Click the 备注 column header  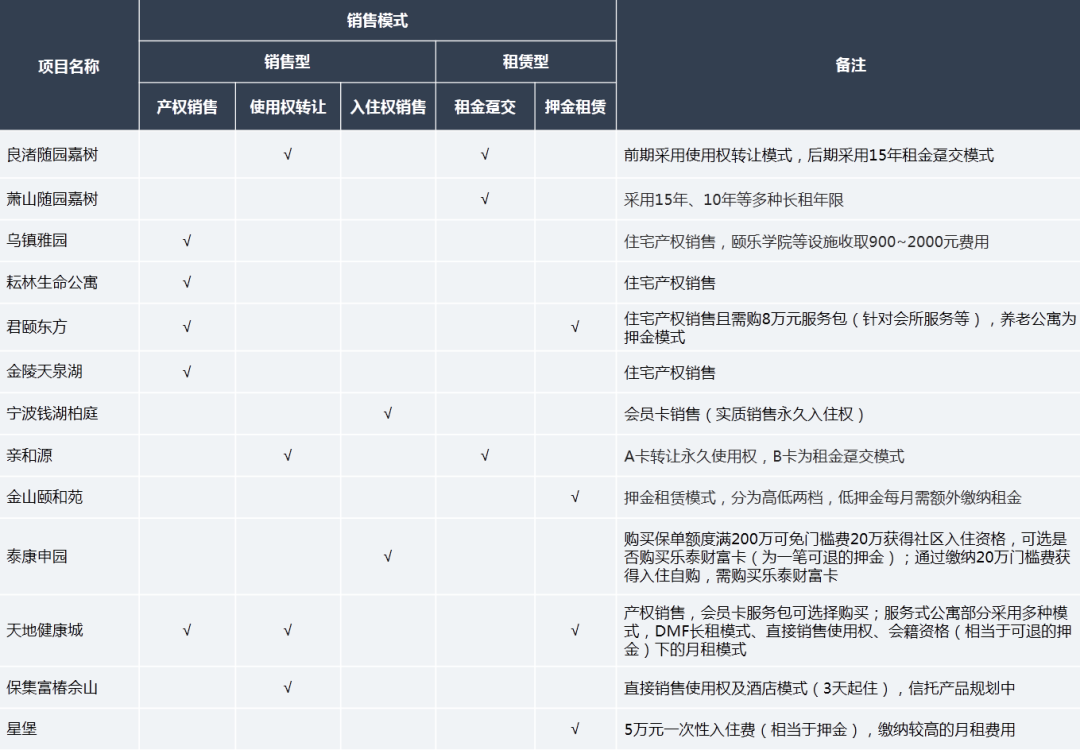tap(849, 66)
